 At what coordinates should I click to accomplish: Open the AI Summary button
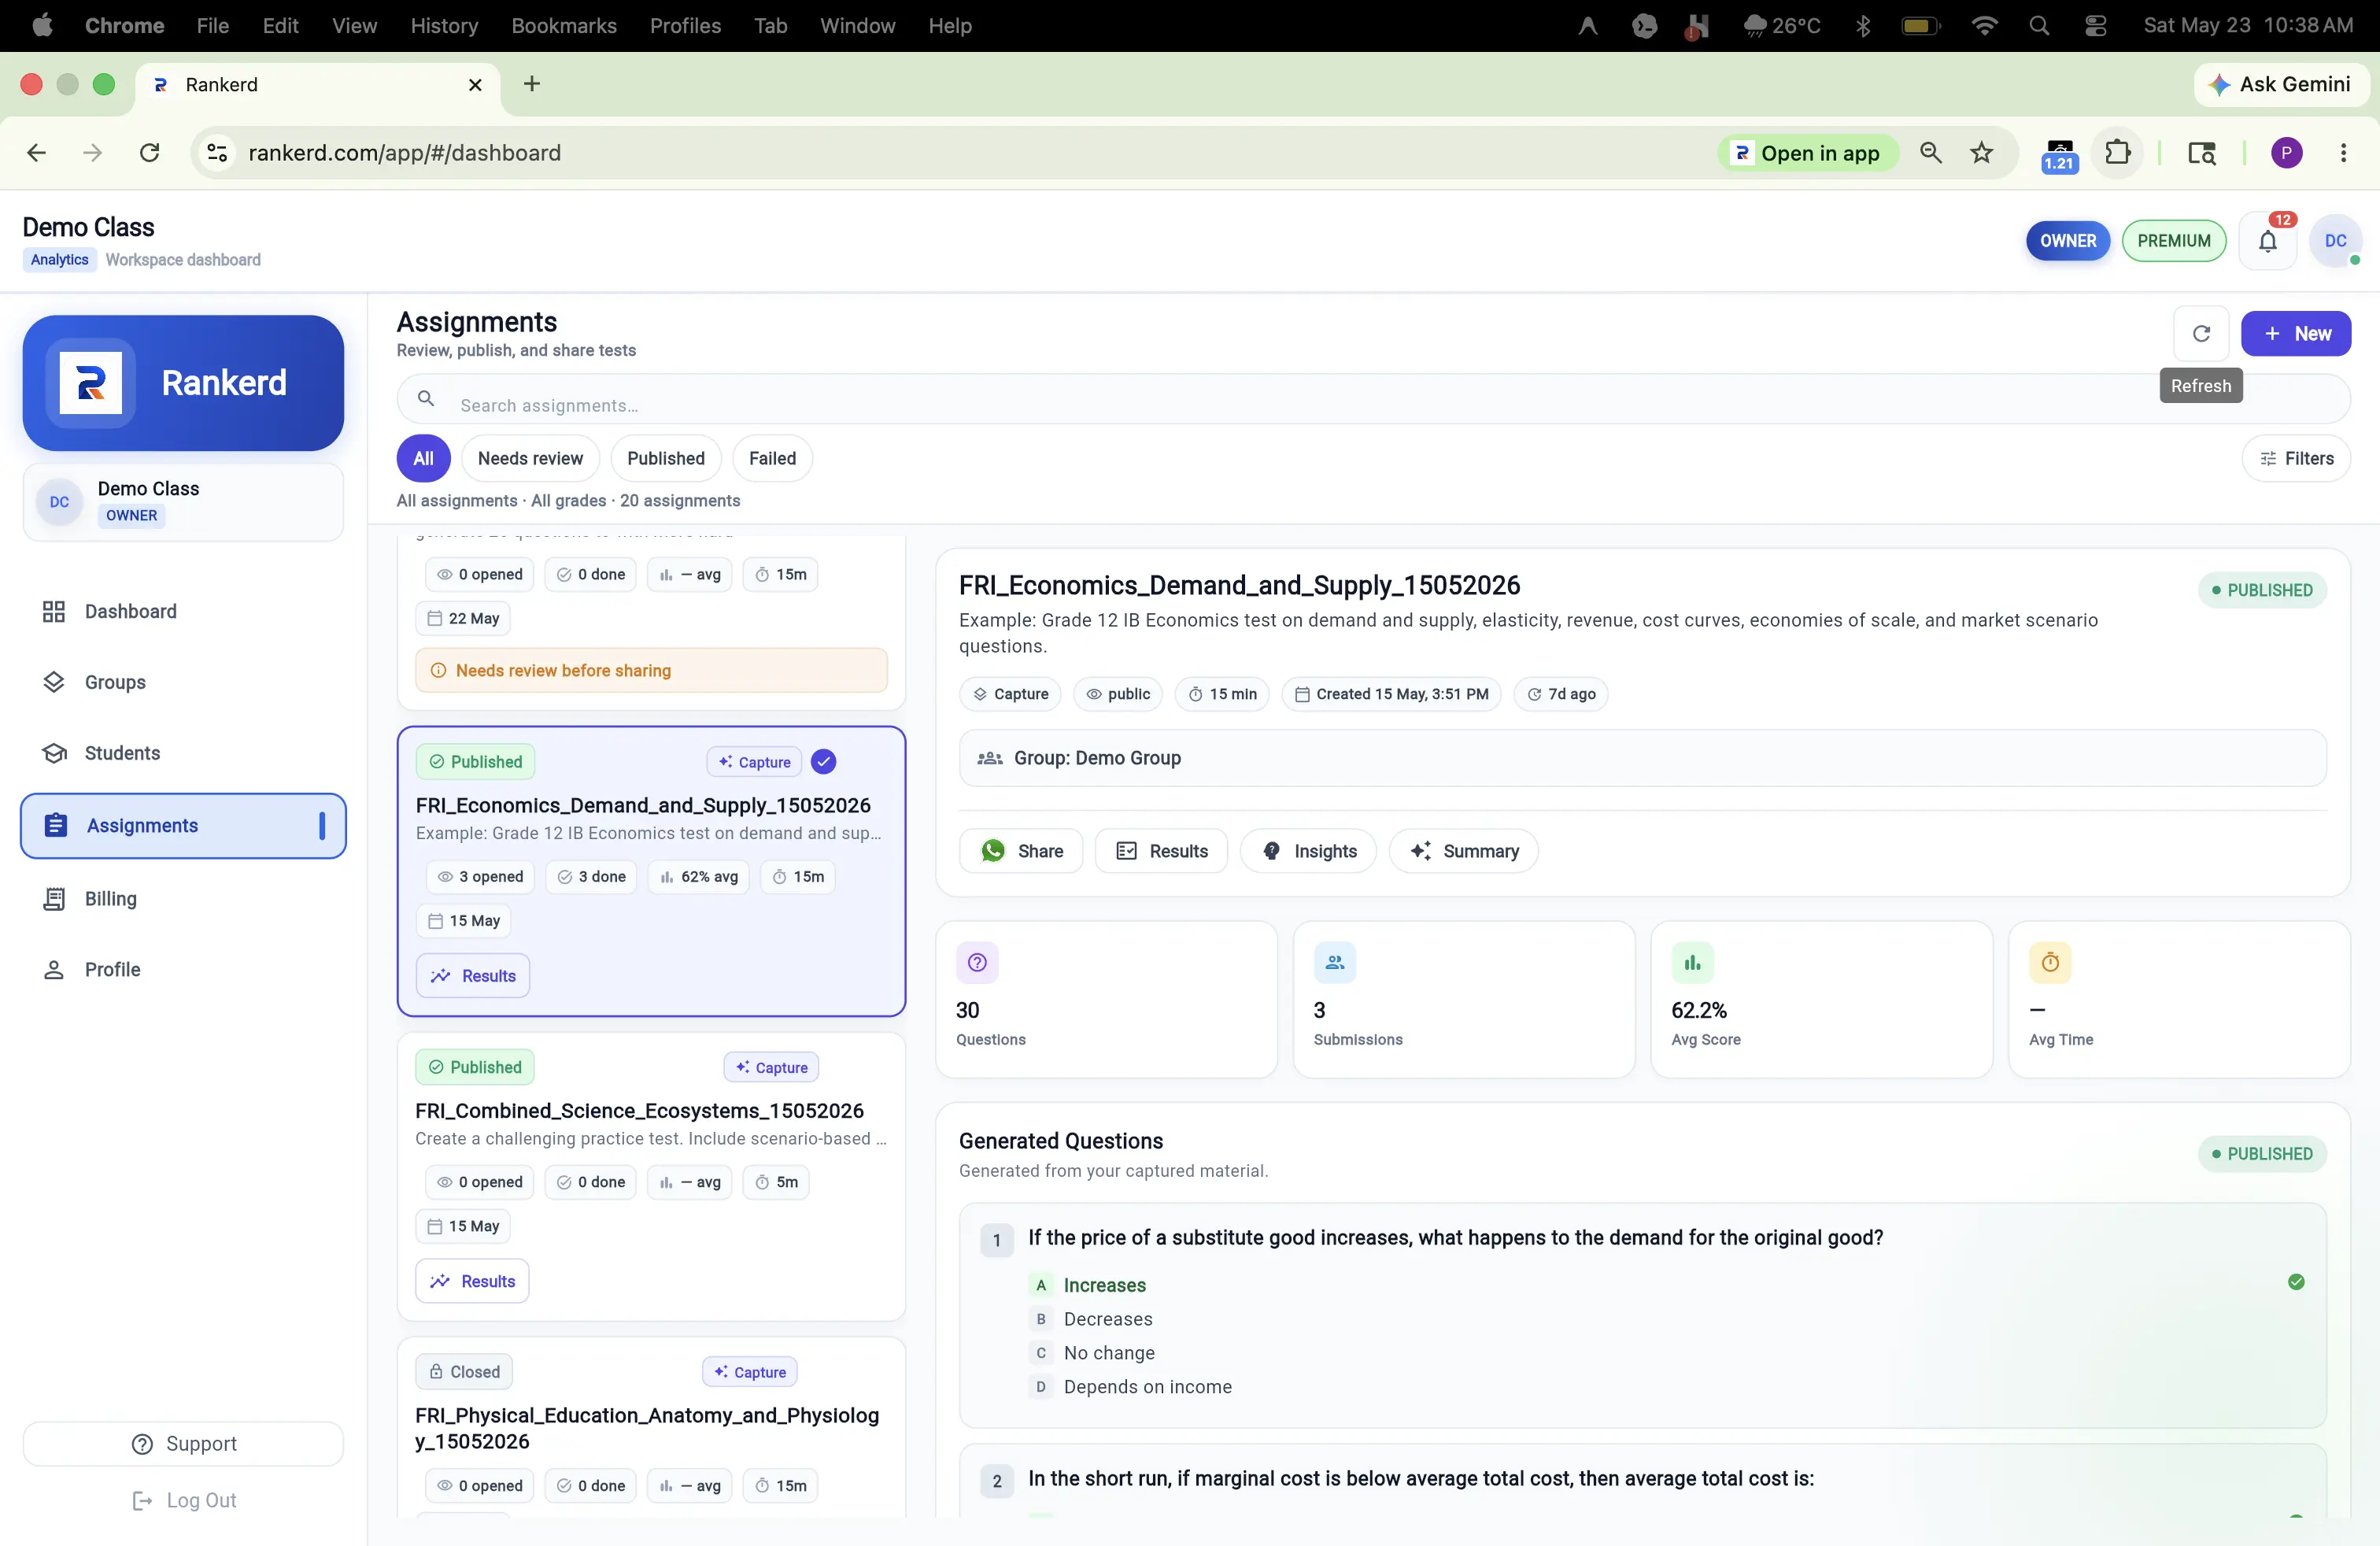pyautogui.click(x=1463, y=851)
